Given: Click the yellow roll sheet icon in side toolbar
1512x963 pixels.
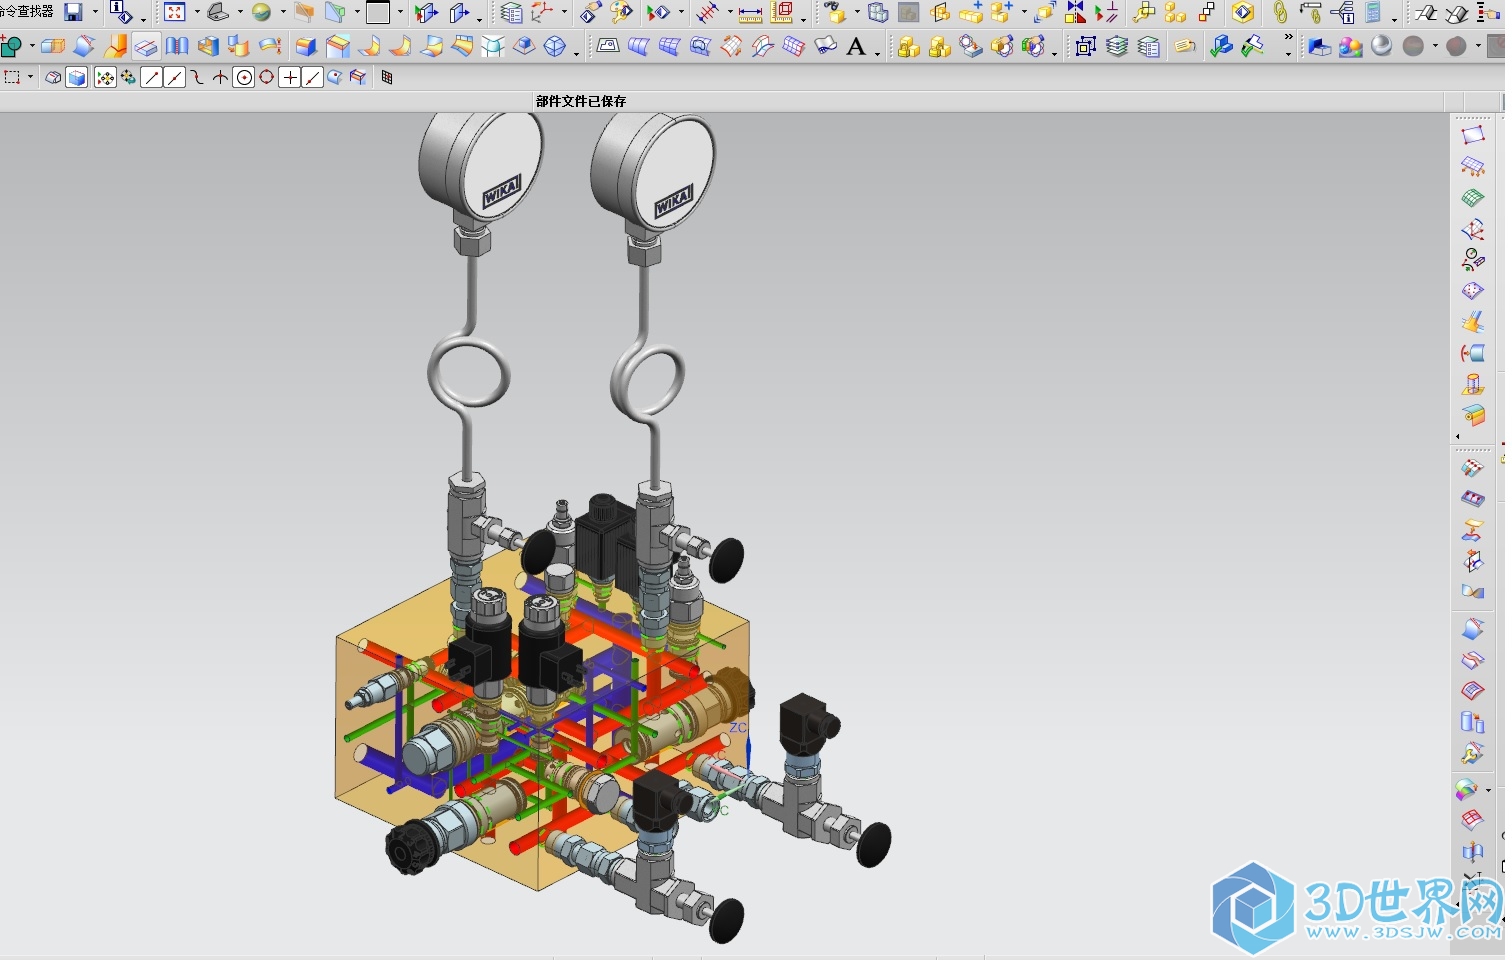Looking at the screenshot, I should (x=1472, y=415).
